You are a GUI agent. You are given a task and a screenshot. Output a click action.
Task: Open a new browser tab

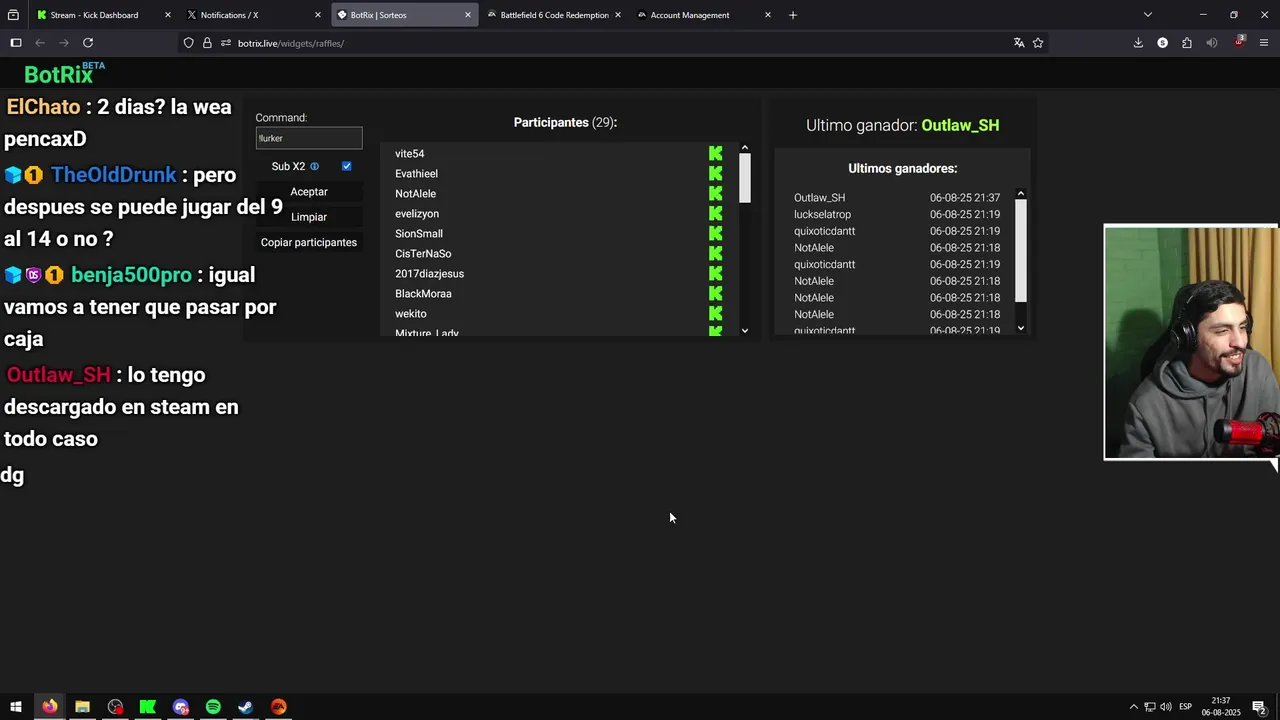[x=793, y=15]
